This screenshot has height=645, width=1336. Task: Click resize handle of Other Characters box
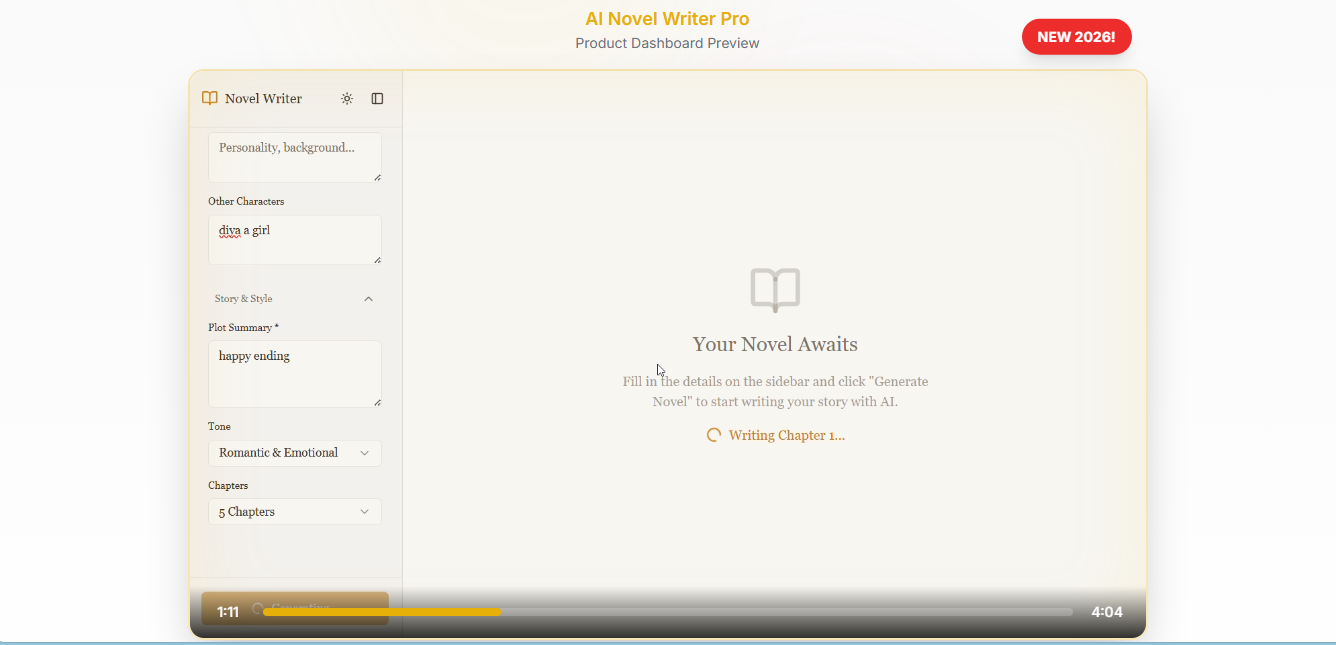(x=377, y=260)
